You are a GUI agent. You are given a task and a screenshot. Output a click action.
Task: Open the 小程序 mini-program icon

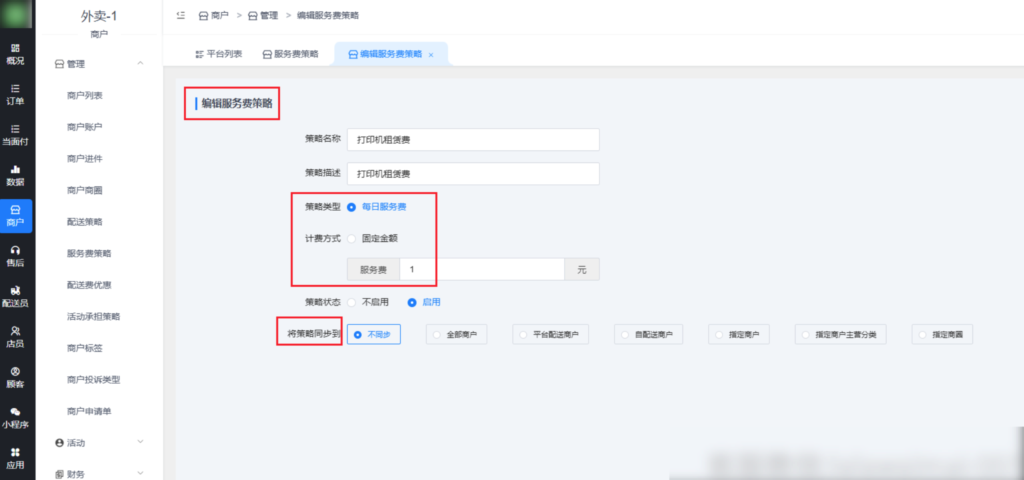tap(15, 418)
